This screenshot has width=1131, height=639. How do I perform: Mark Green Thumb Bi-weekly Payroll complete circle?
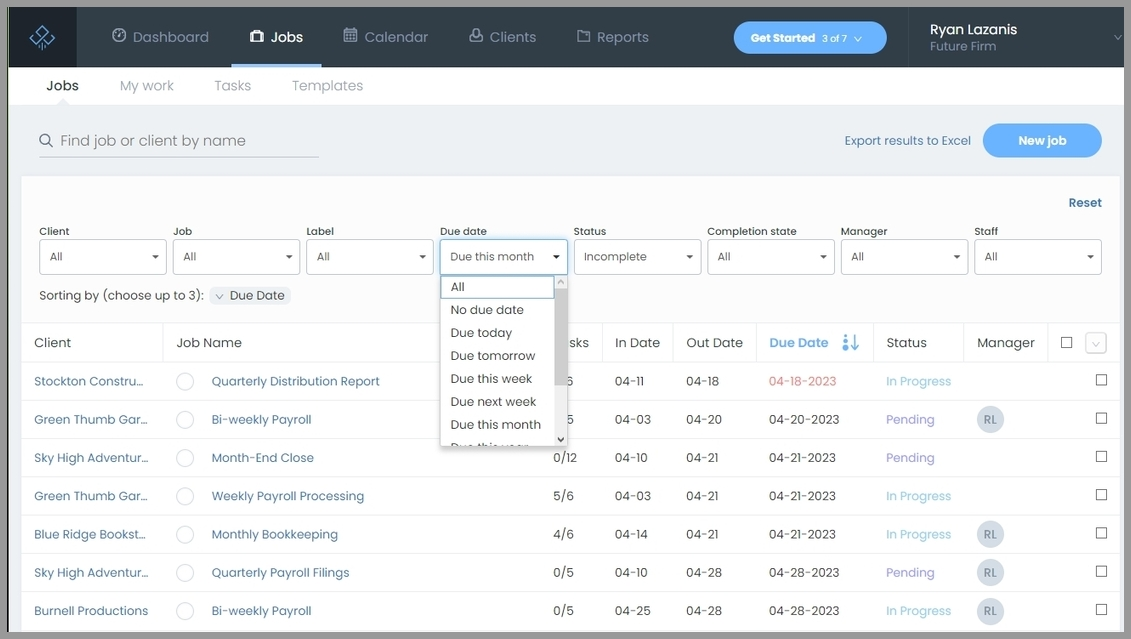point(185,420)
